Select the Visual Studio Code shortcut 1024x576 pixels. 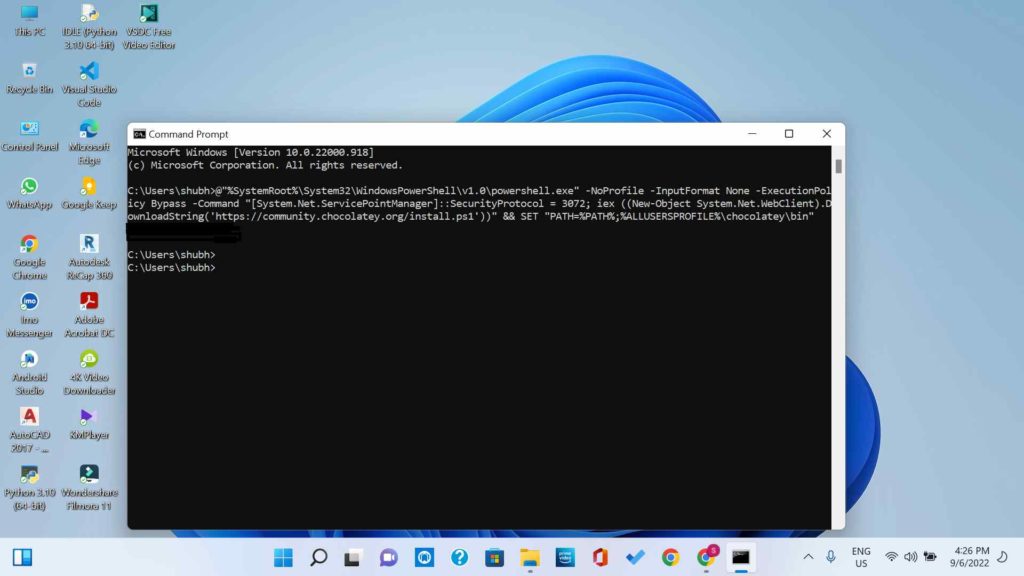(x=89, y=85)
